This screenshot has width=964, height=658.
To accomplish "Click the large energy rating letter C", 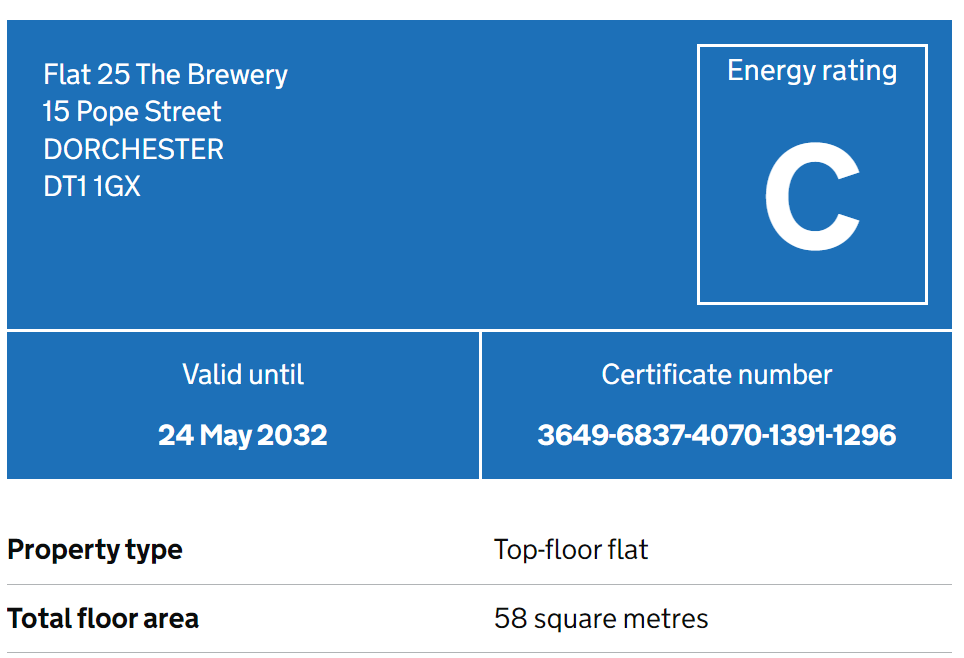I will 812,197.
